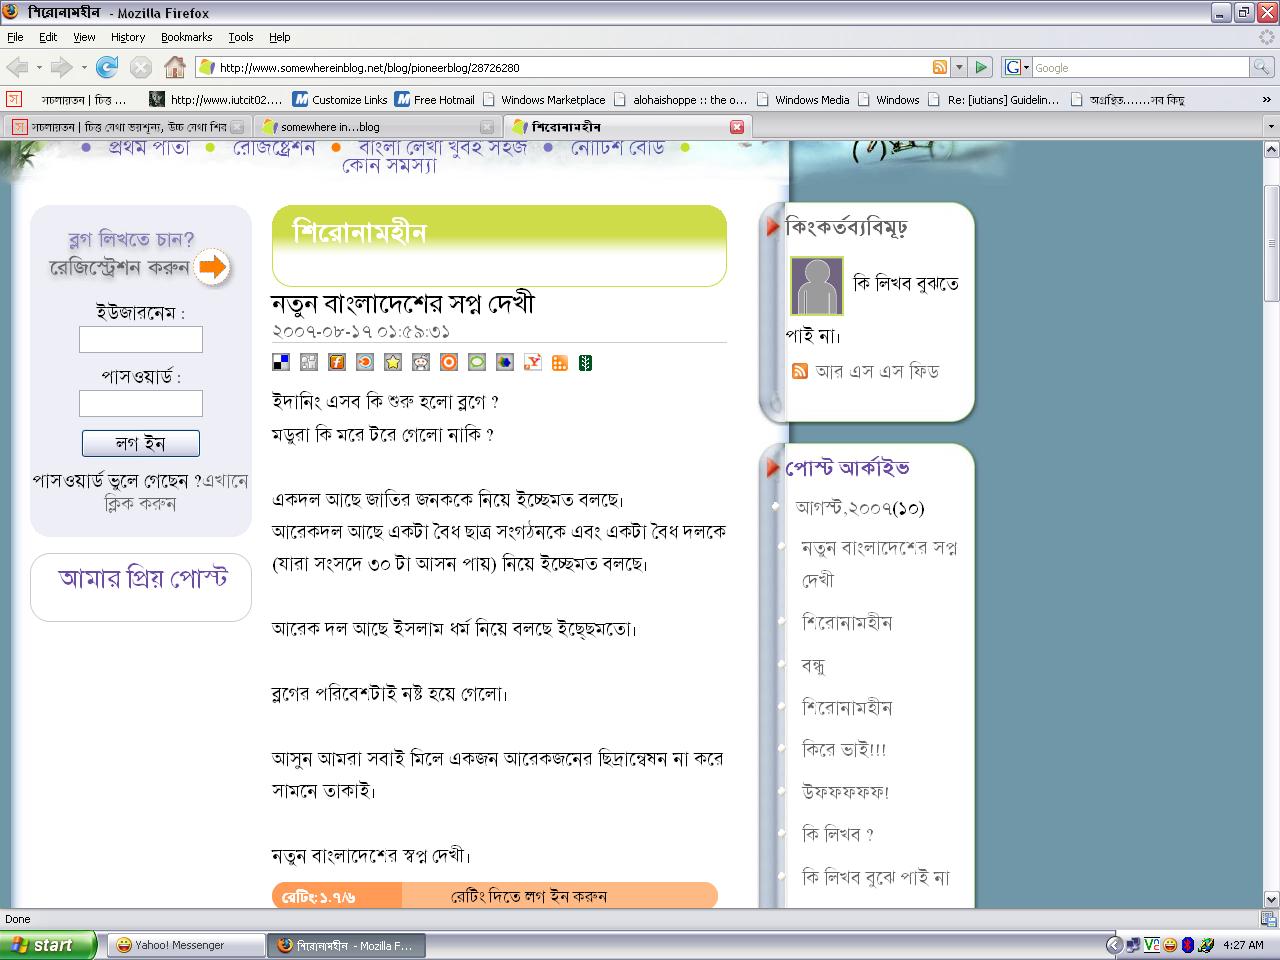Open Customize Links bookmark
The width and height of the screenshot is (1280, 960).
tap(340, 99)
